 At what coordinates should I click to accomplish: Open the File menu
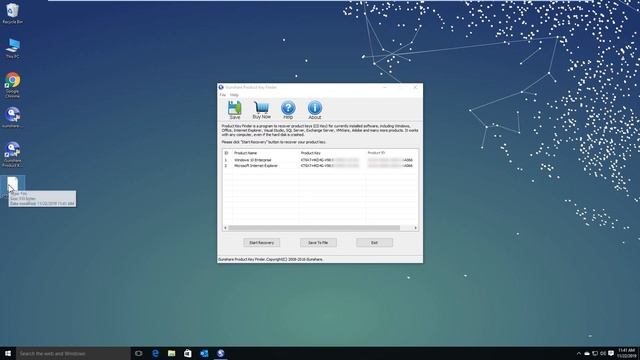click(x=222, y=95)
